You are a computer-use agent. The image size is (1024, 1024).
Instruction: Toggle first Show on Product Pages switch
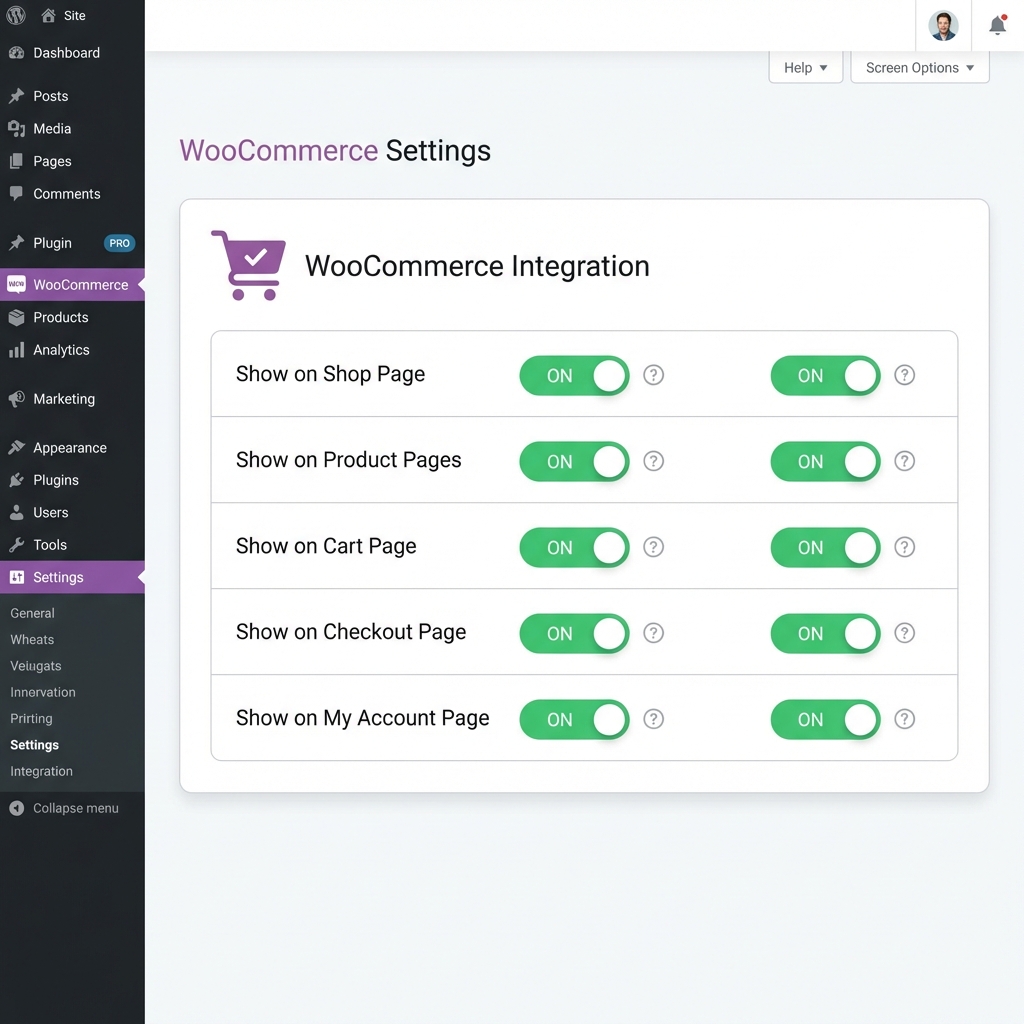click(575, 462)
